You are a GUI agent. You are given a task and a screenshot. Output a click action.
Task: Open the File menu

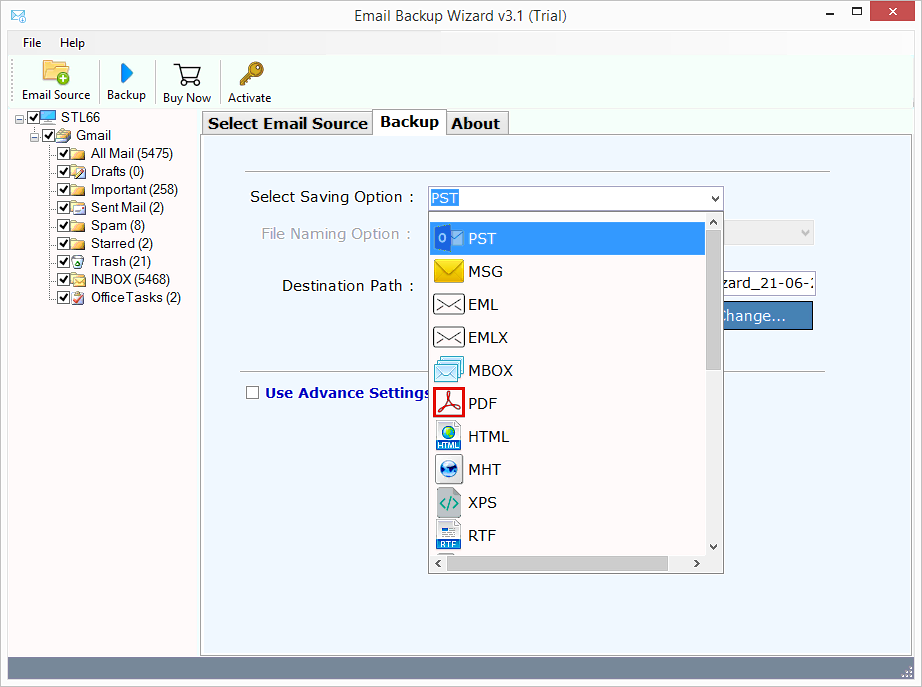[x=32, y=43]
